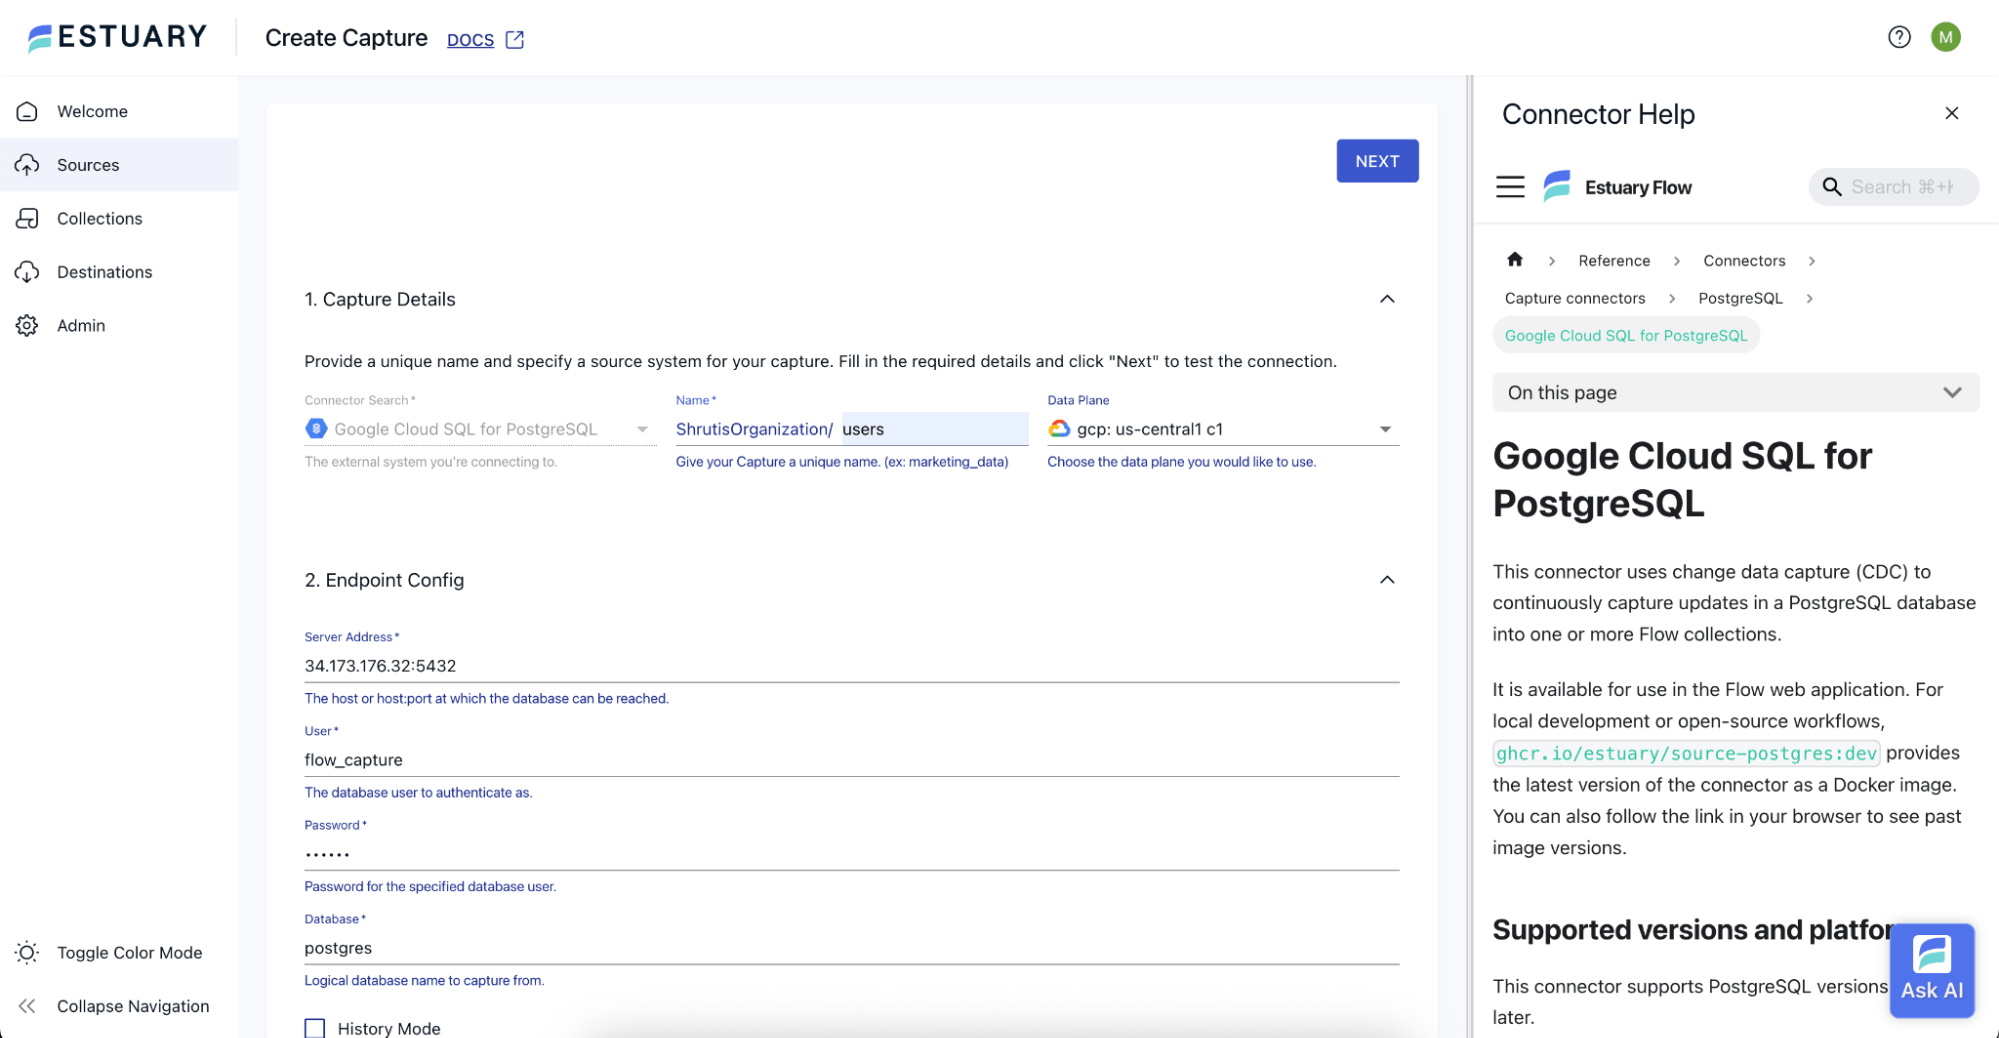
Task: Click the Capture connectors breadcrumb
Action: [x=1574, y=298]
